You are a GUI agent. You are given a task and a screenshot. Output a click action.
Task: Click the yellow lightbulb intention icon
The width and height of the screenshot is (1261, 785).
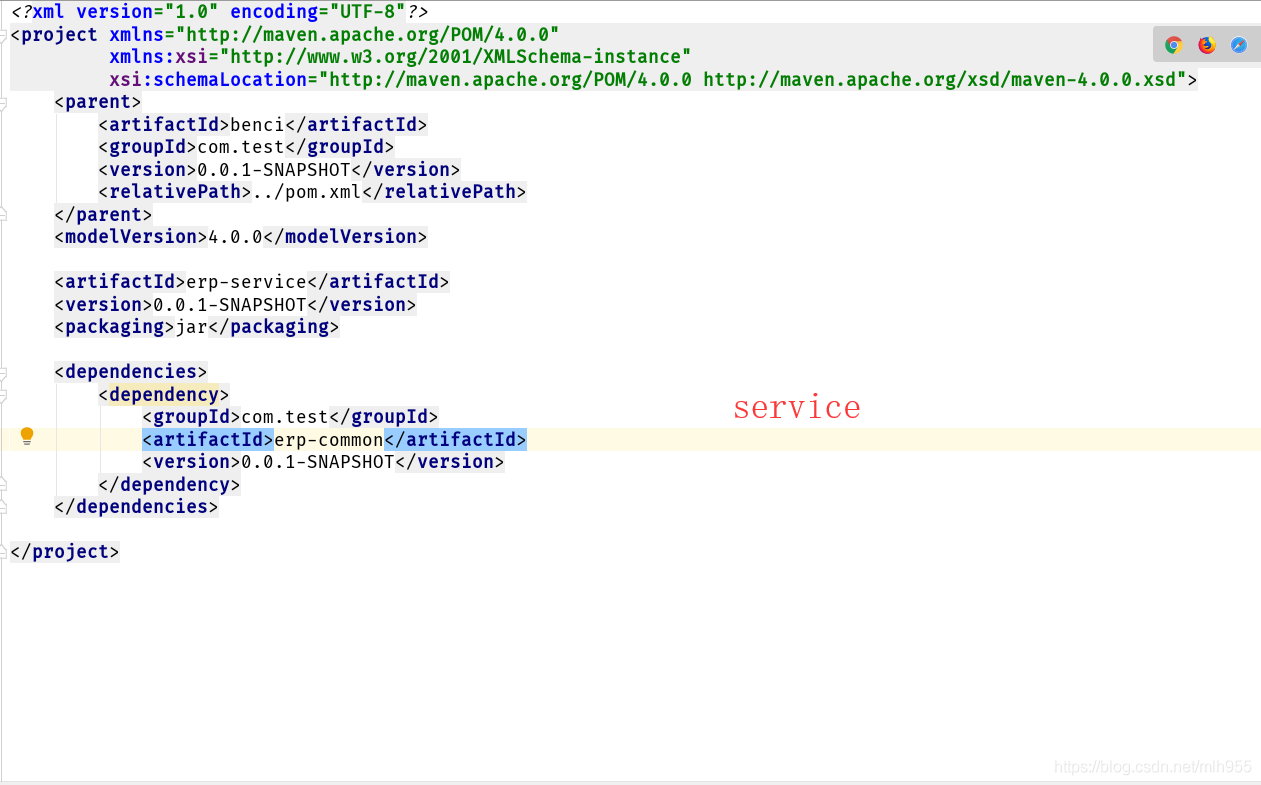(27, 436)
